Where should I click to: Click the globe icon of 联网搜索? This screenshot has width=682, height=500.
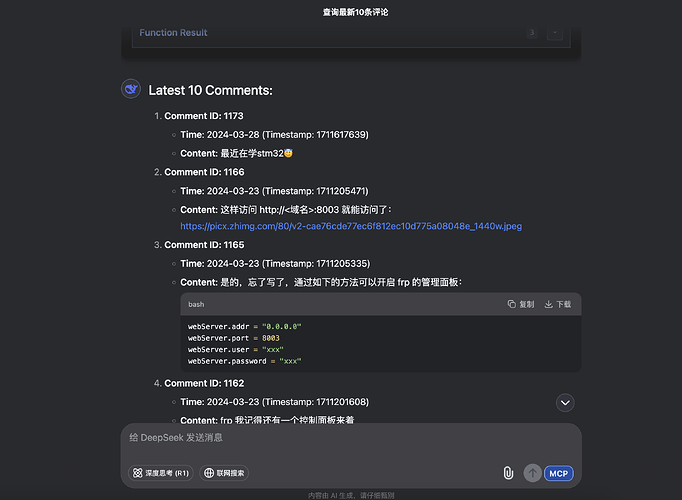(209, 473)
